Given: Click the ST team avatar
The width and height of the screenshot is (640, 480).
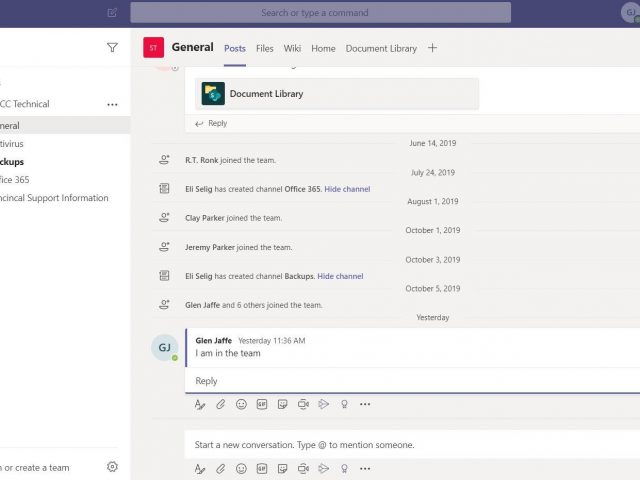Looking at the screenshot, I should (153, 48).
